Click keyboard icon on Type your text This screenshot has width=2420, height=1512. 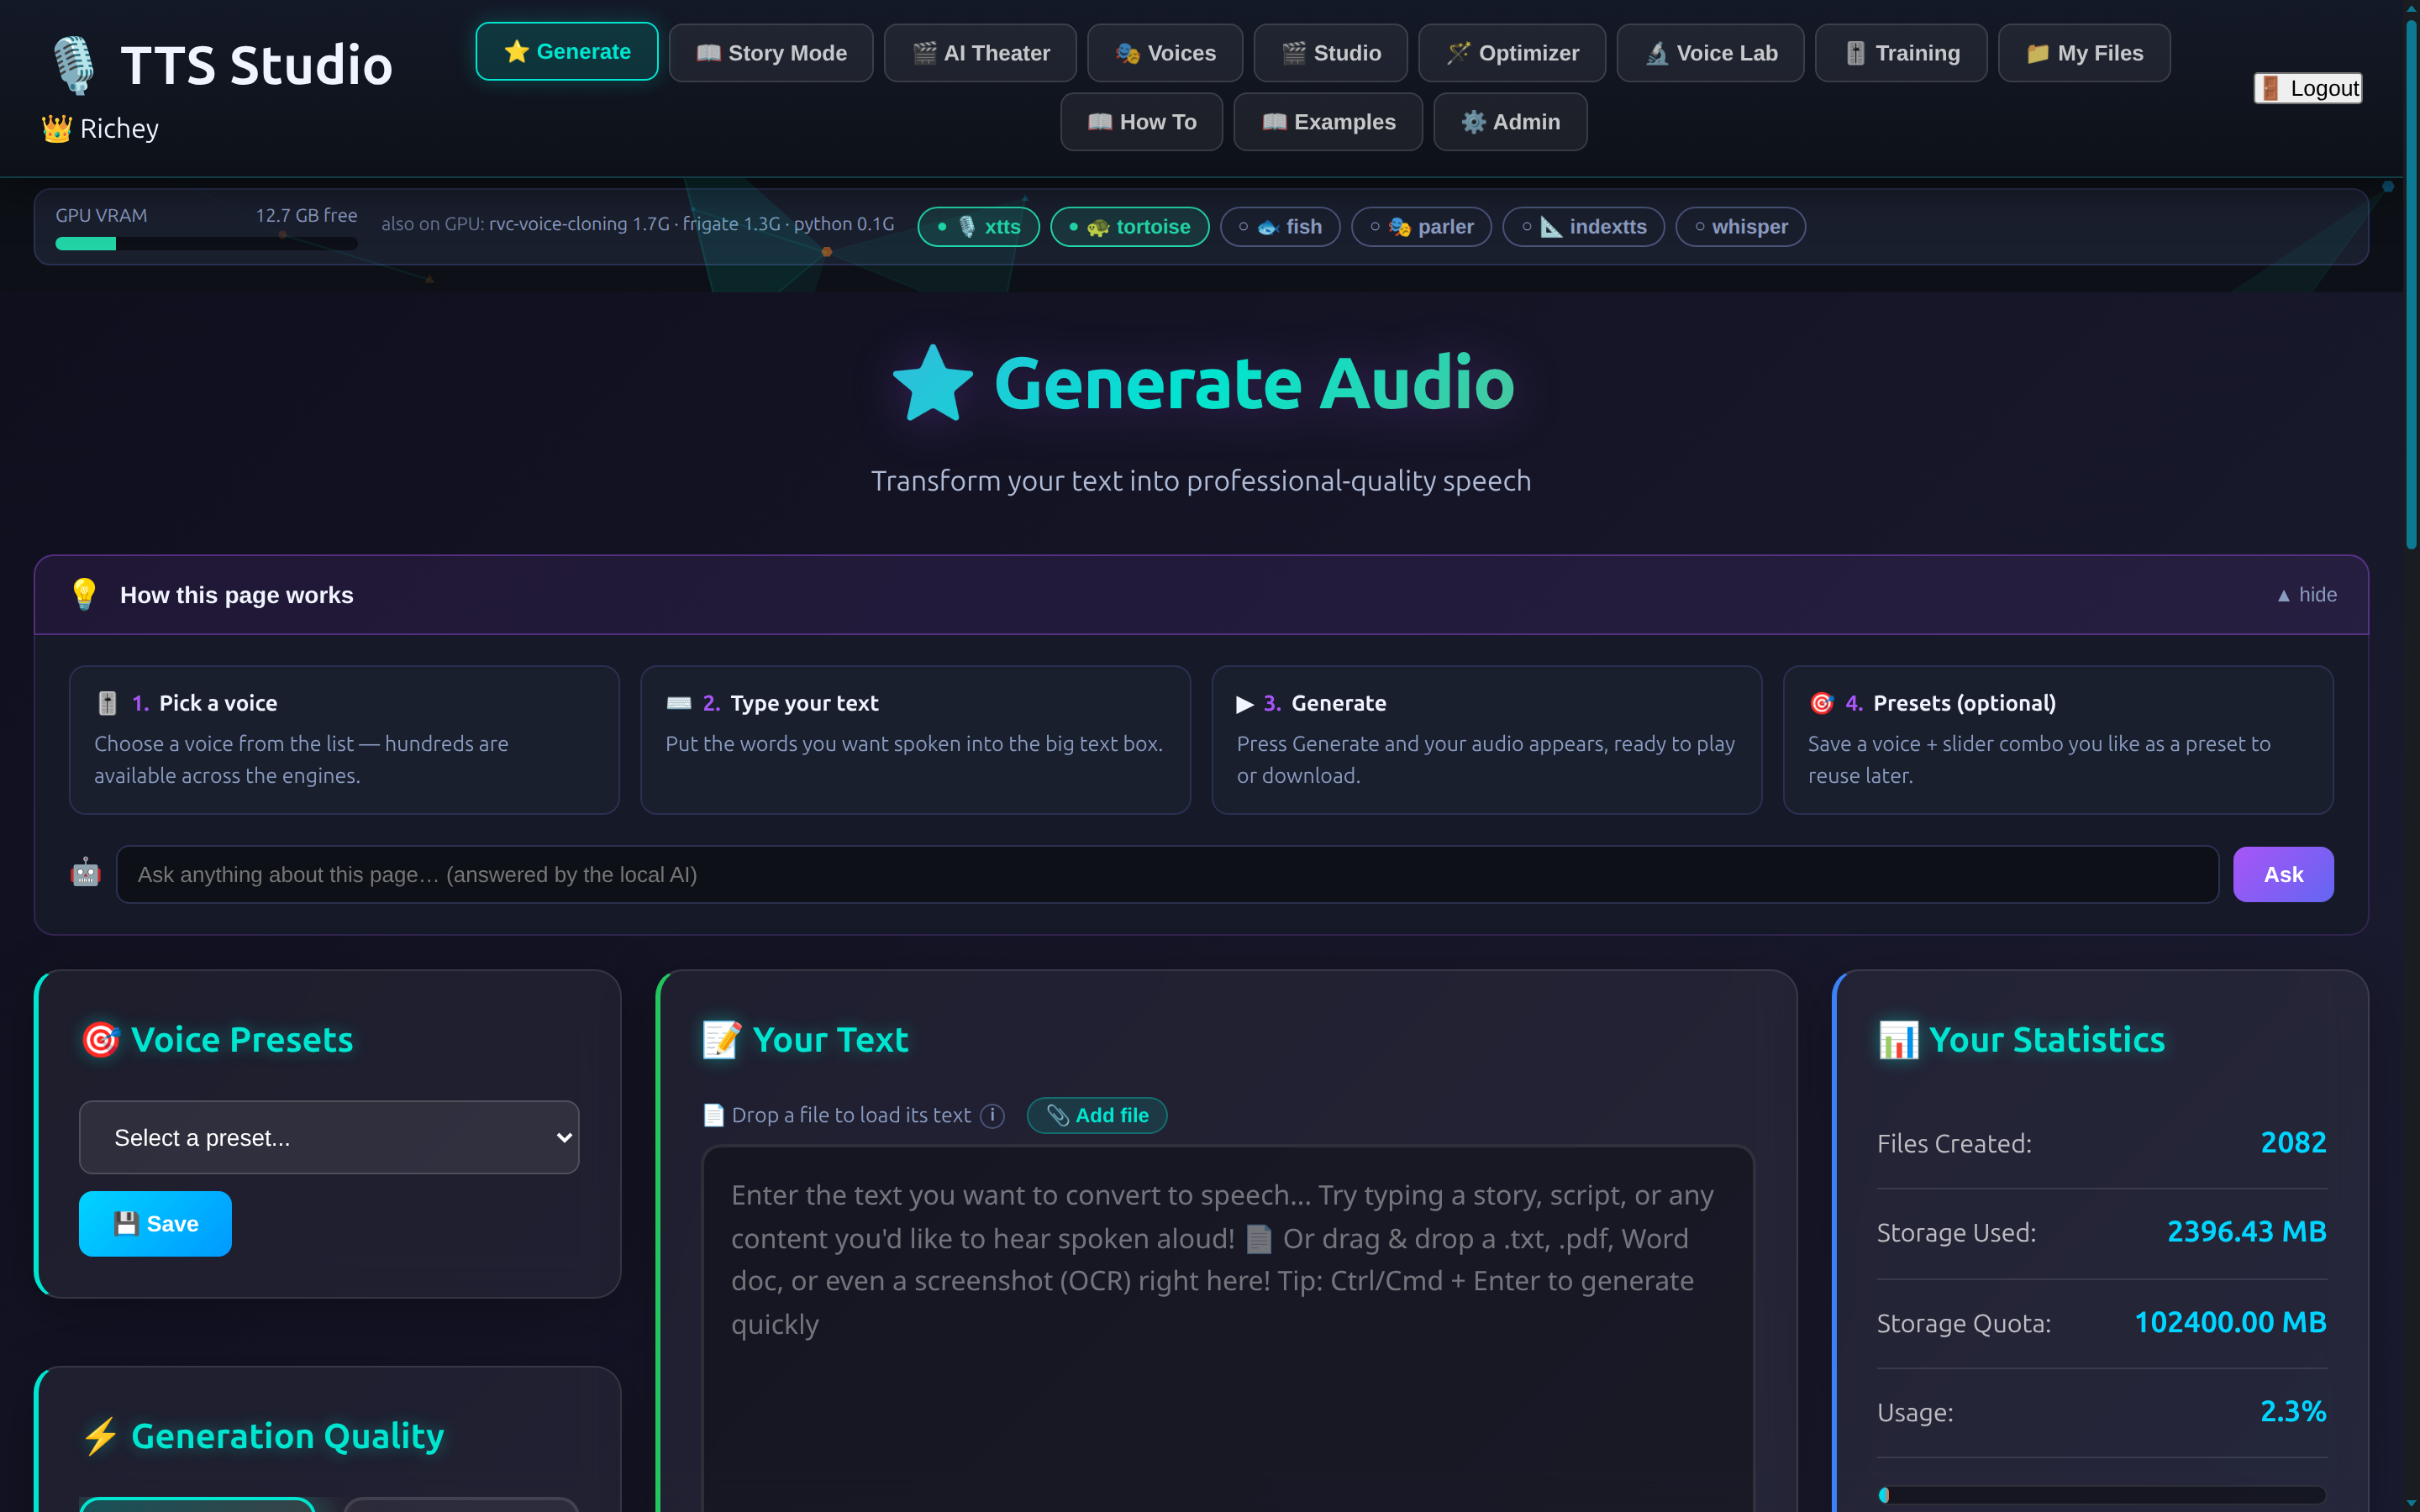[x=679, y=703]
